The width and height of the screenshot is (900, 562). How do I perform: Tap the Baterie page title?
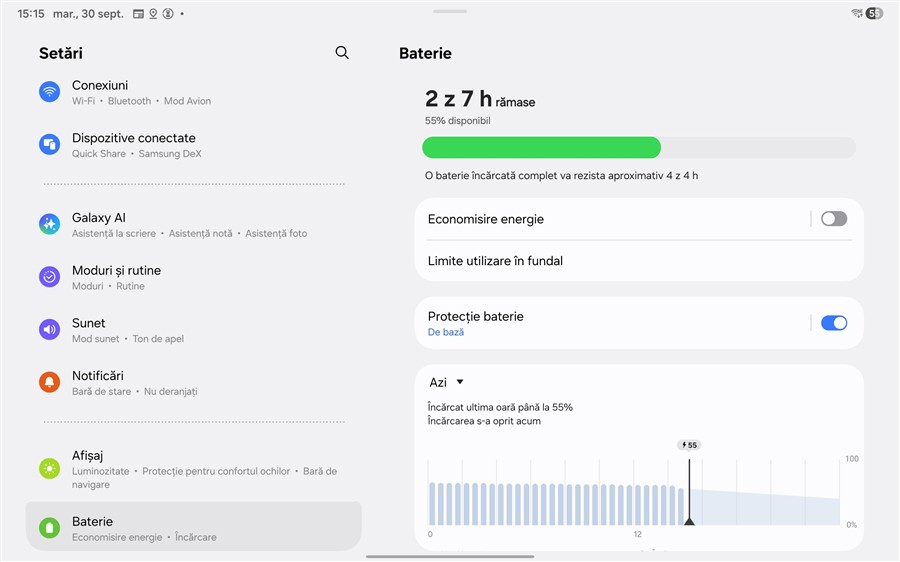(425, 53)
